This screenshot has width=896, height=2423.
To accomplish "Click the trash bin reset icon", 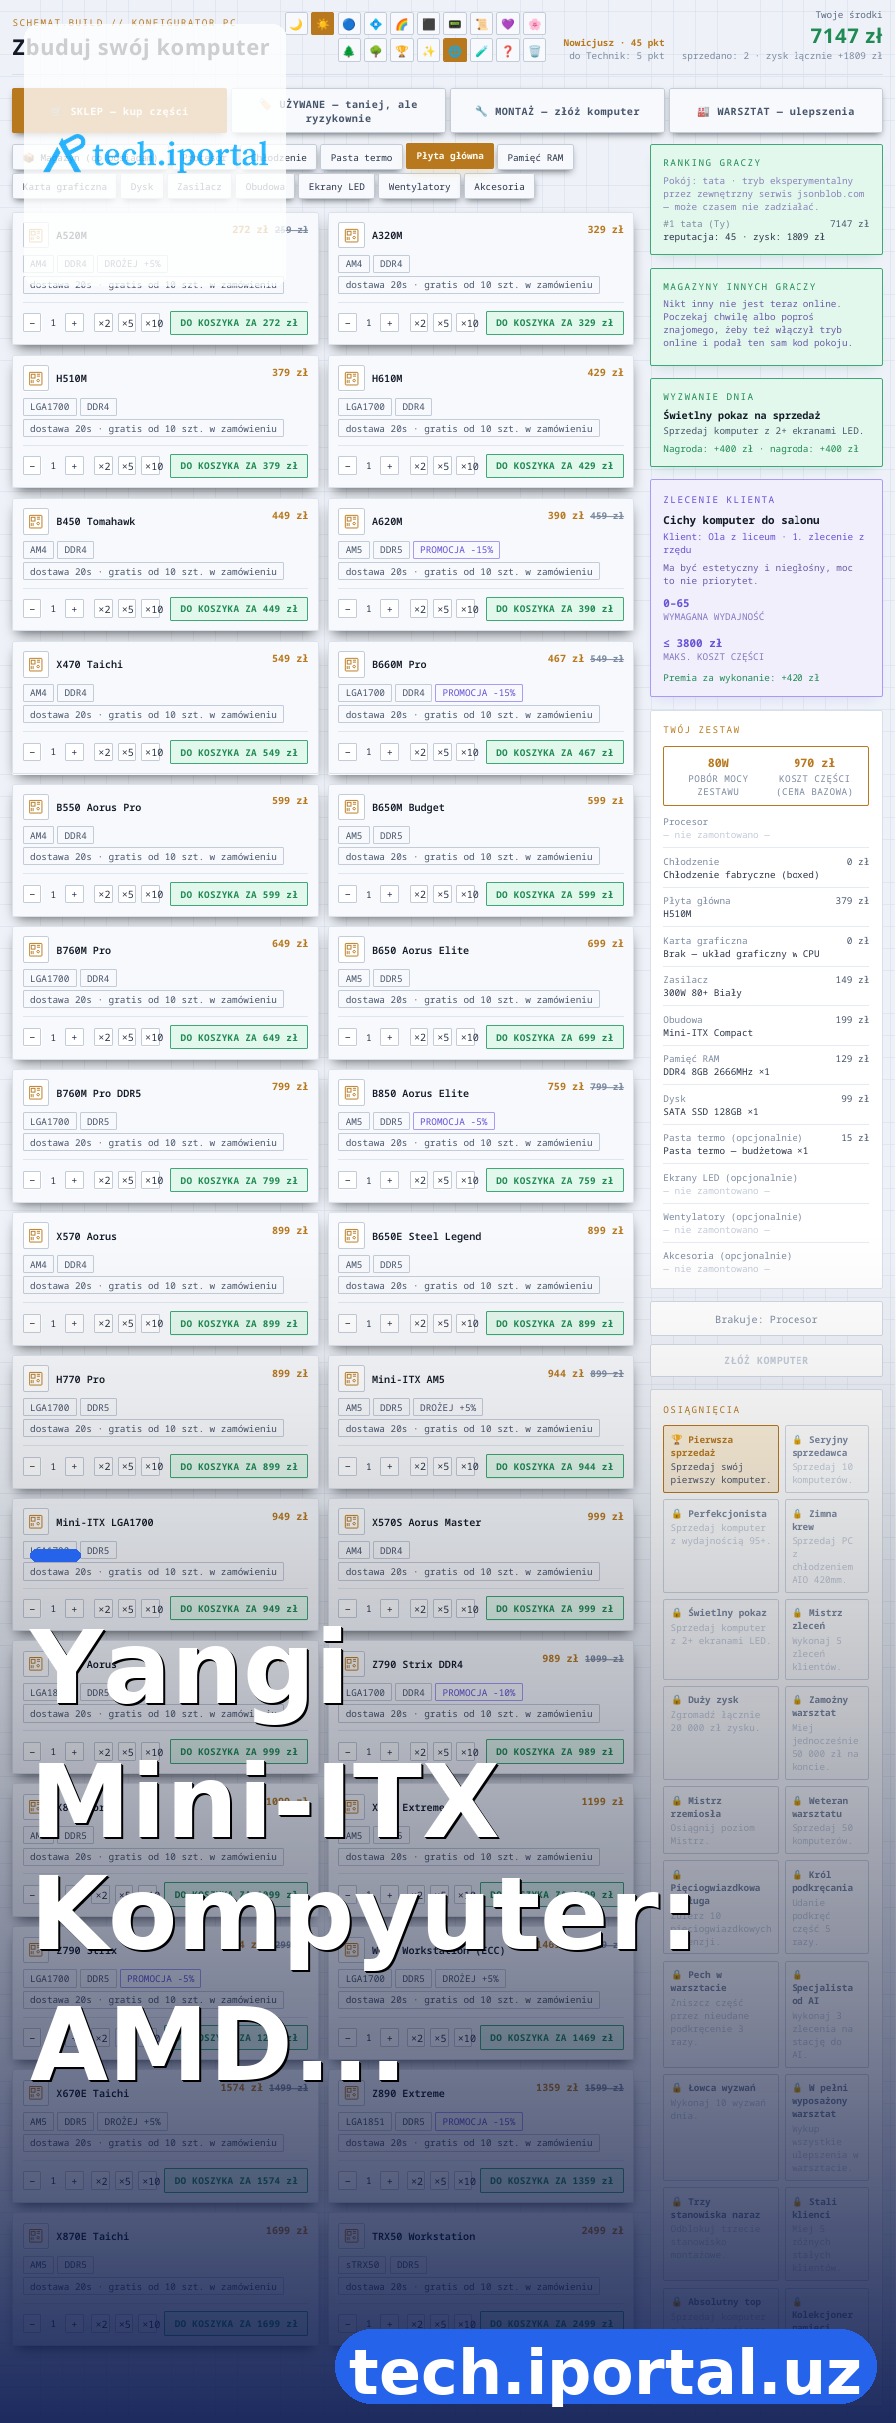I will coord(534,50).
